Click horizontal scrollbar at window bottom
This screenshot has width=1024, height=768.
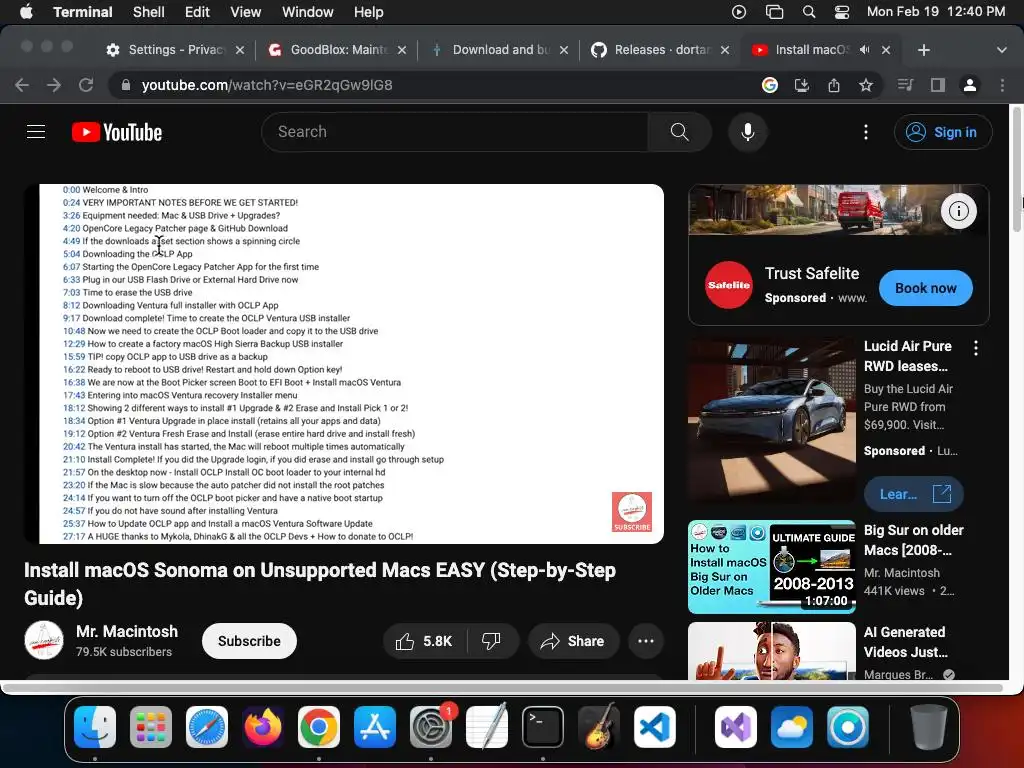tap(503, 688)
